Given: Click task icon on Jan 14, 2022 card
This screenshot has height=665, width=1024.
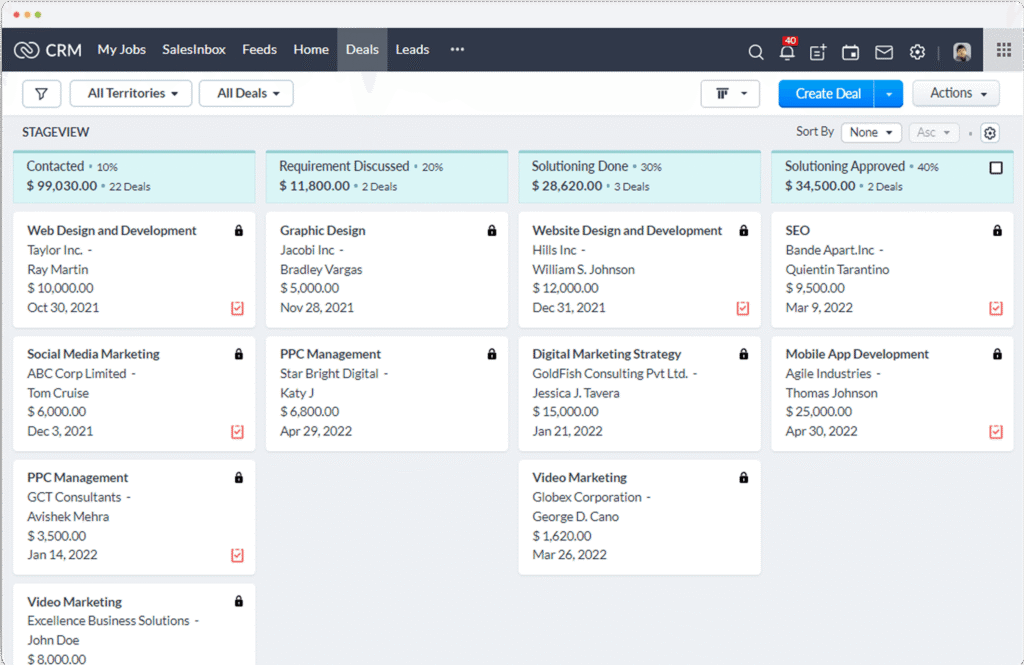Looking at the screenshot, I should pos(238,555).
